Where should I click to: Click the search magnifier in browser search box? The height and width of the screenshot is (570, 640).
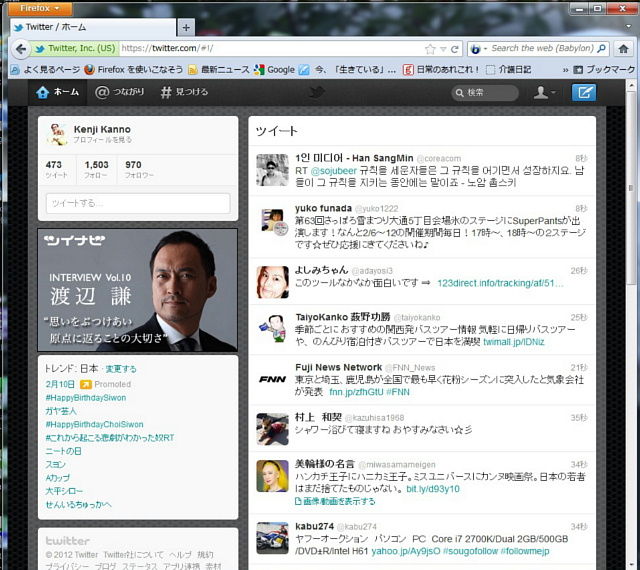click(601, 49)
